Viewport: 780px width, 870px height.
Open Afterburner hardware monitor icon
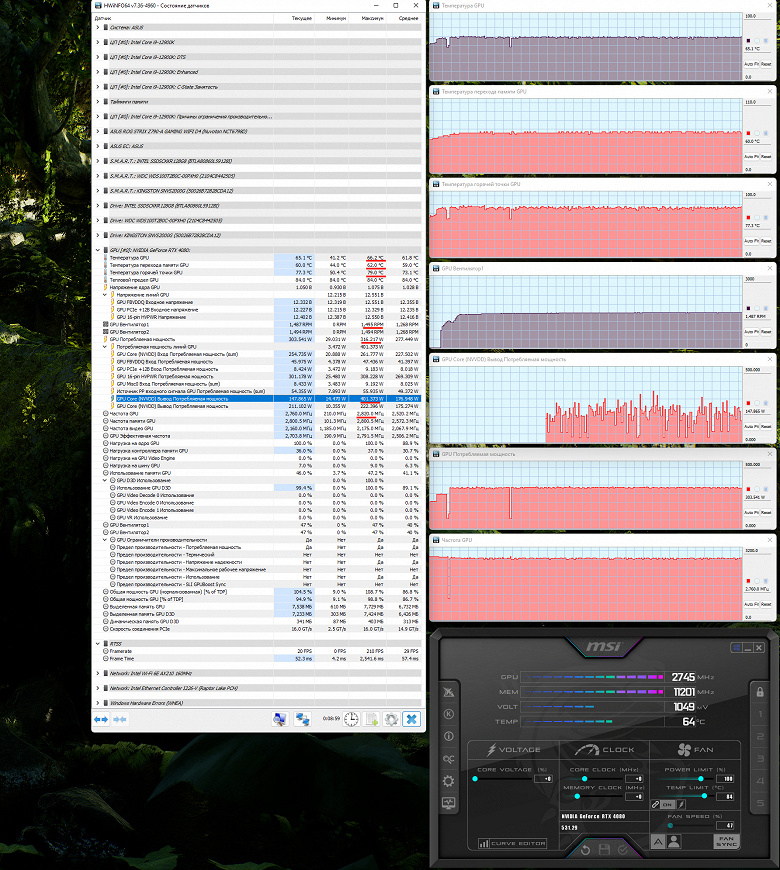tap(448, 803)
